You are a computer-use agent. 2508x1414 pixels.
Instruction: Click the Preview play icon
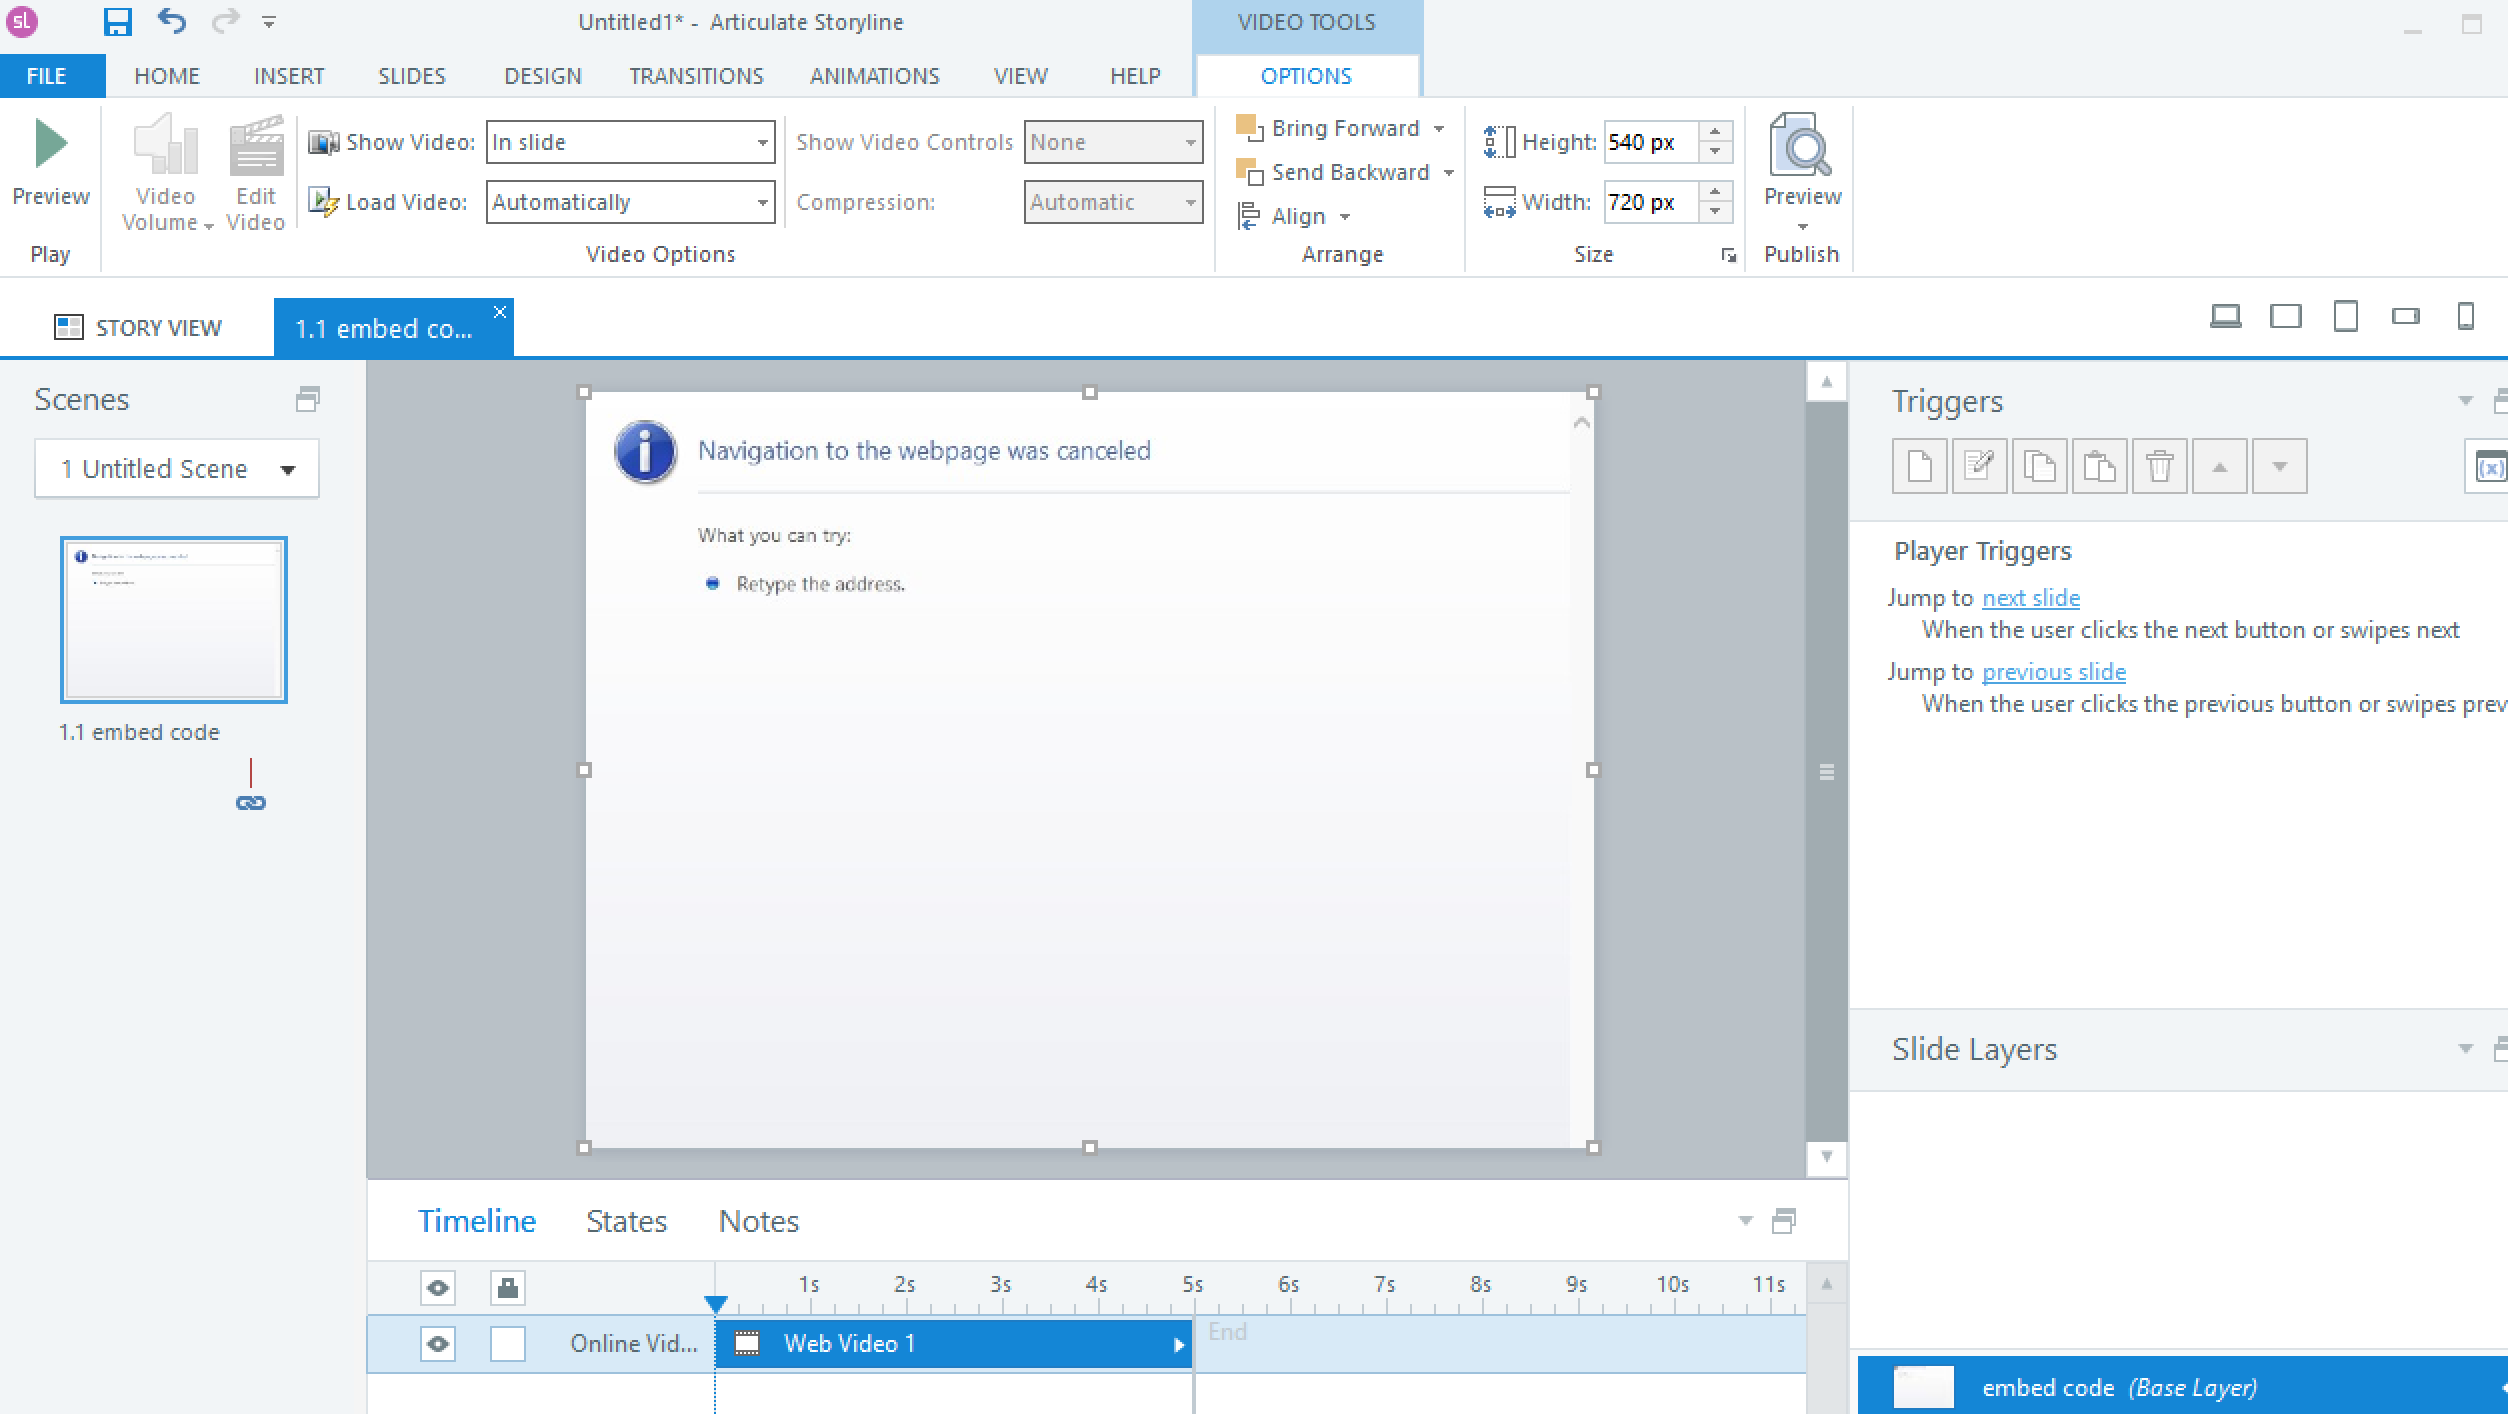click(x=49, y=143)
